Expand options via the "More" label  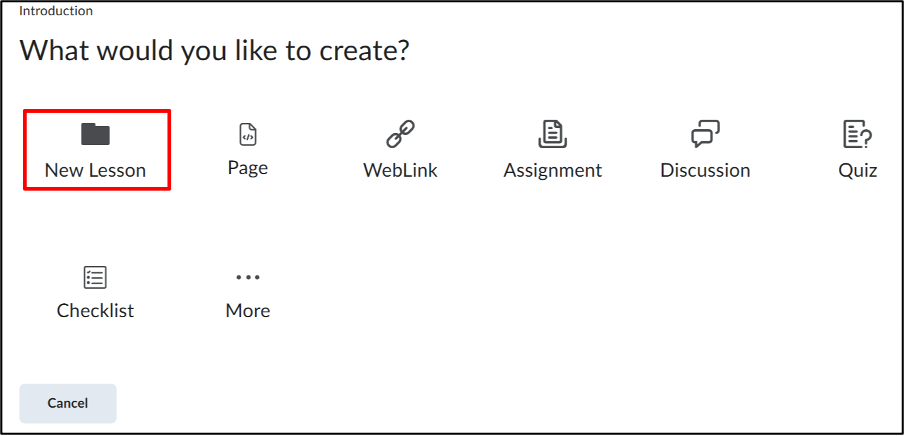[x=248, y=310]
